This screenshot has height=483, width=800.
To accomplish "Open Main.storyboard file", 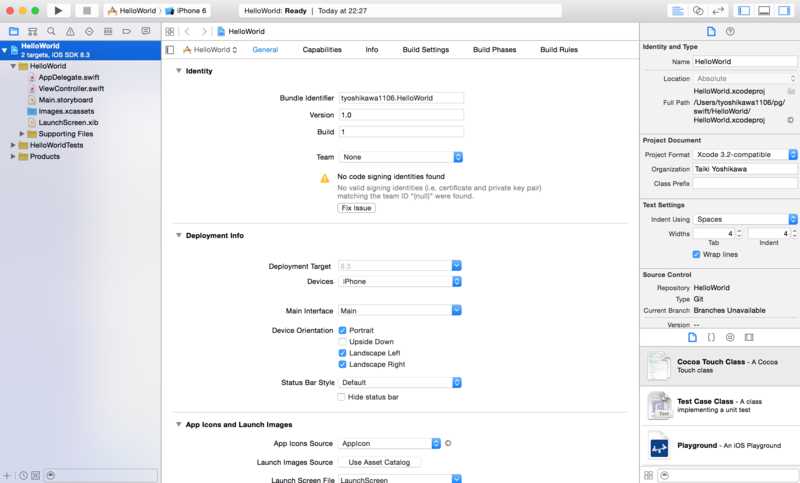I will pos(66,100).
